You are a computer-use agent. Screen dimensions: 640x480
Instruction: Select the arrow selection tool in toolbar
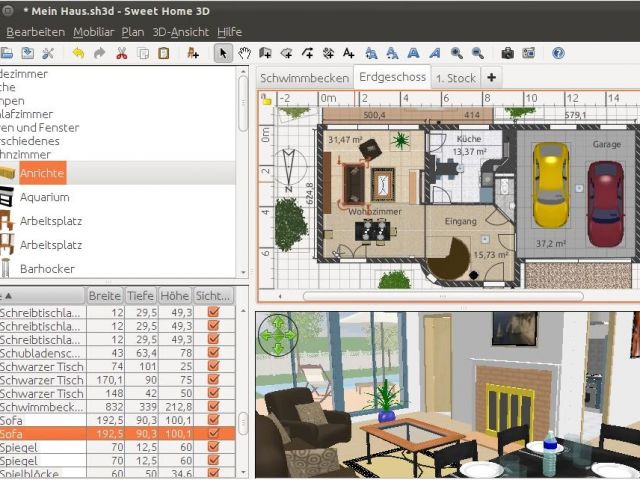[x=224, y=53]
